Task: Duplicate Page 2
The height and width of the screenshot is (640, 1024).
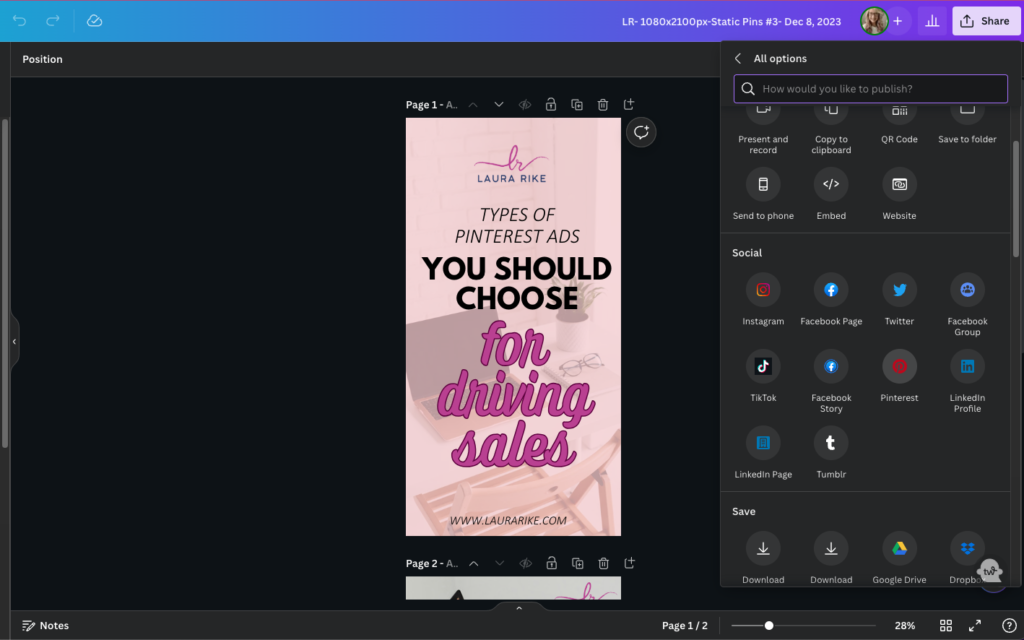Action: point(577,563)
